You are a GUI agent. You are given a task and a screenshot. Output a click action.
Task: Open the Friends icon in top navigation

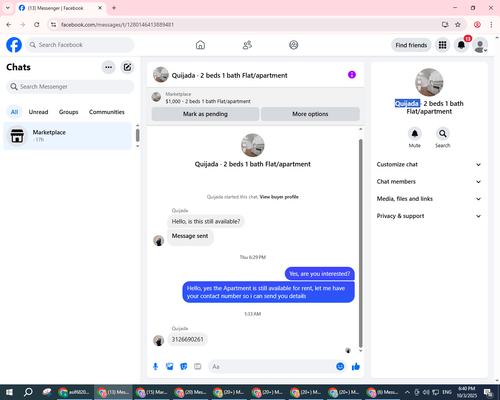coord(247,45)
